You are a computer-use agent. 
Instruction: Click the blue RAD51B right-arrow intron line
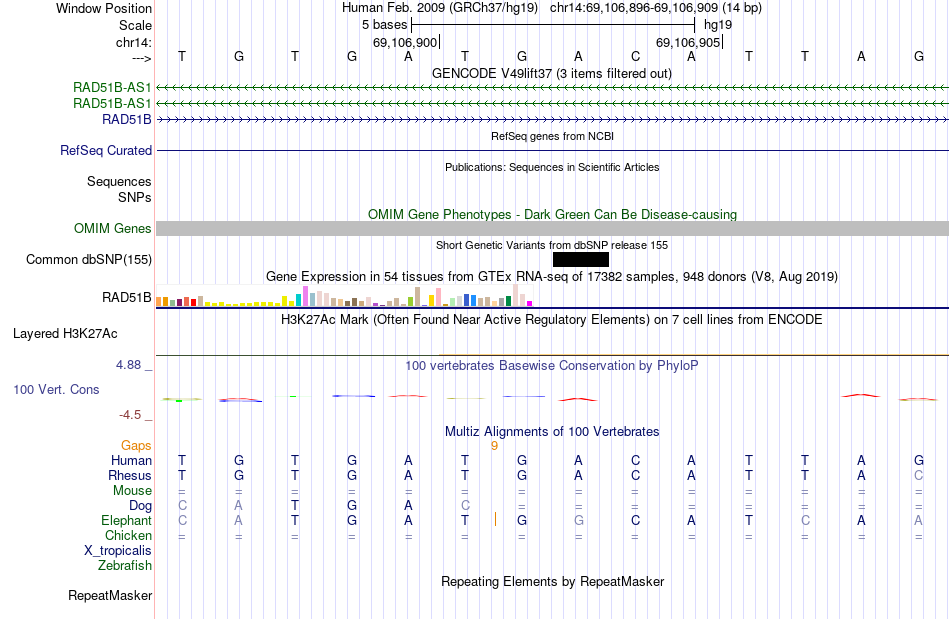coord(552,120)
